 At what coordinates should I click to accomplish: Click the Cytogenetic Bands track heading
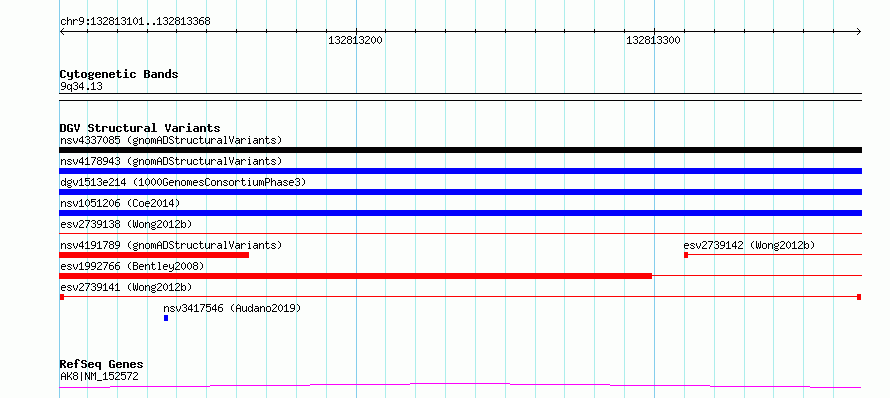coord(119,74)
